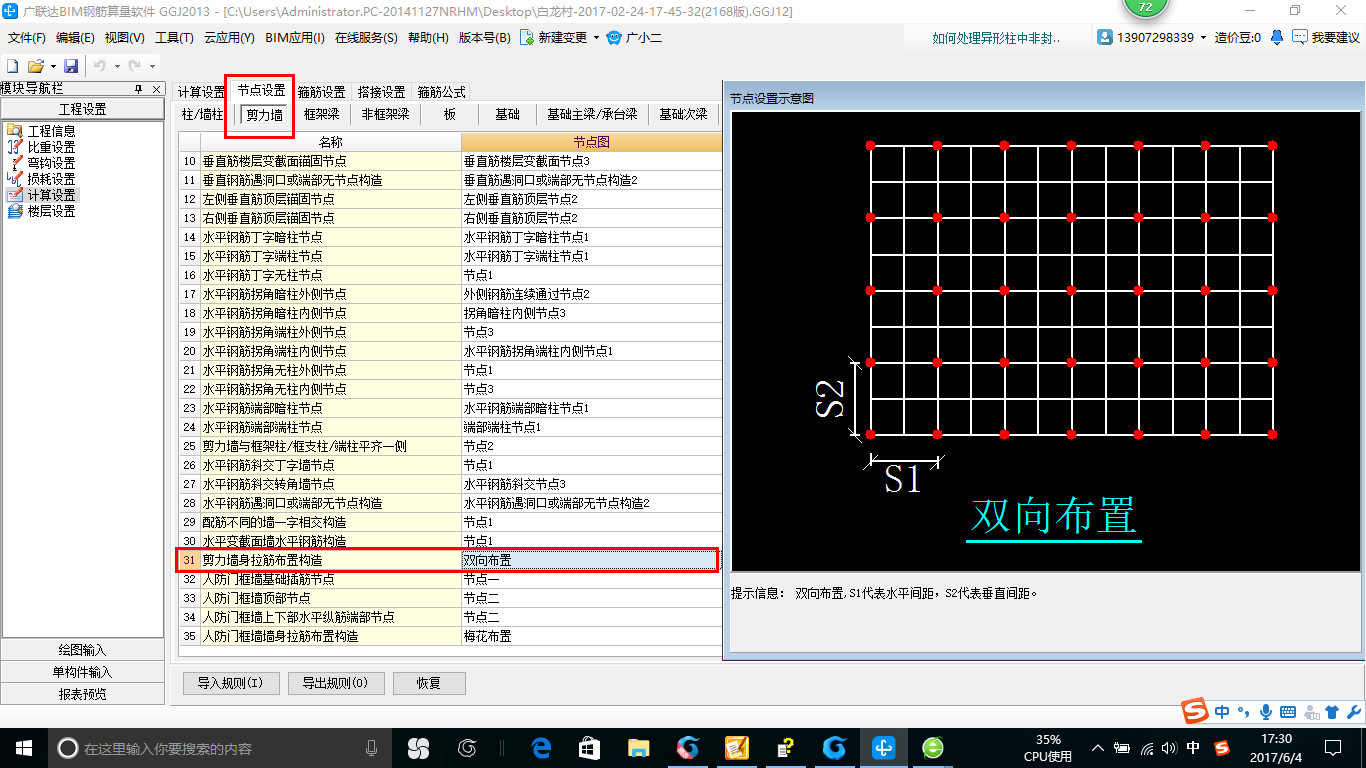This screenshot has width=1366, height=768.
Task: Select the 板 component tab
Action: pos(450,114)
